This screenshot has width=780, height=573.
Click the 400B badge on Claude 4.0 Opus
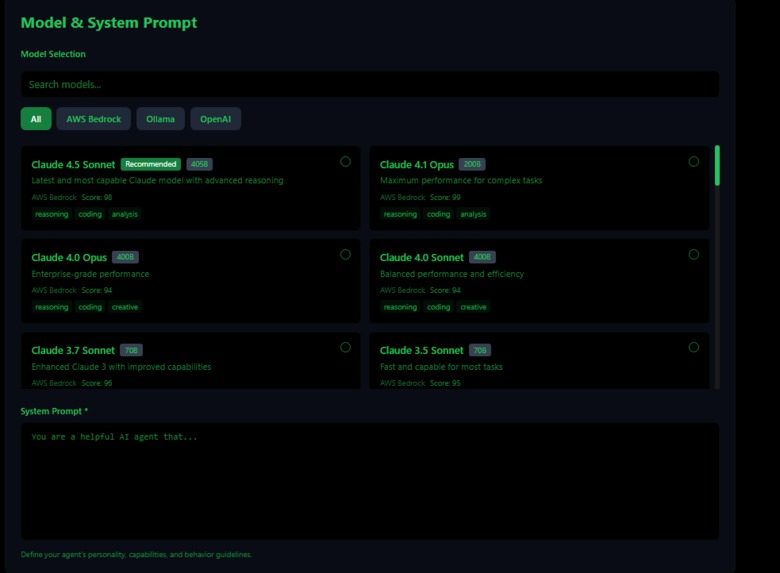pyautogui.click(x=125, y=257)
